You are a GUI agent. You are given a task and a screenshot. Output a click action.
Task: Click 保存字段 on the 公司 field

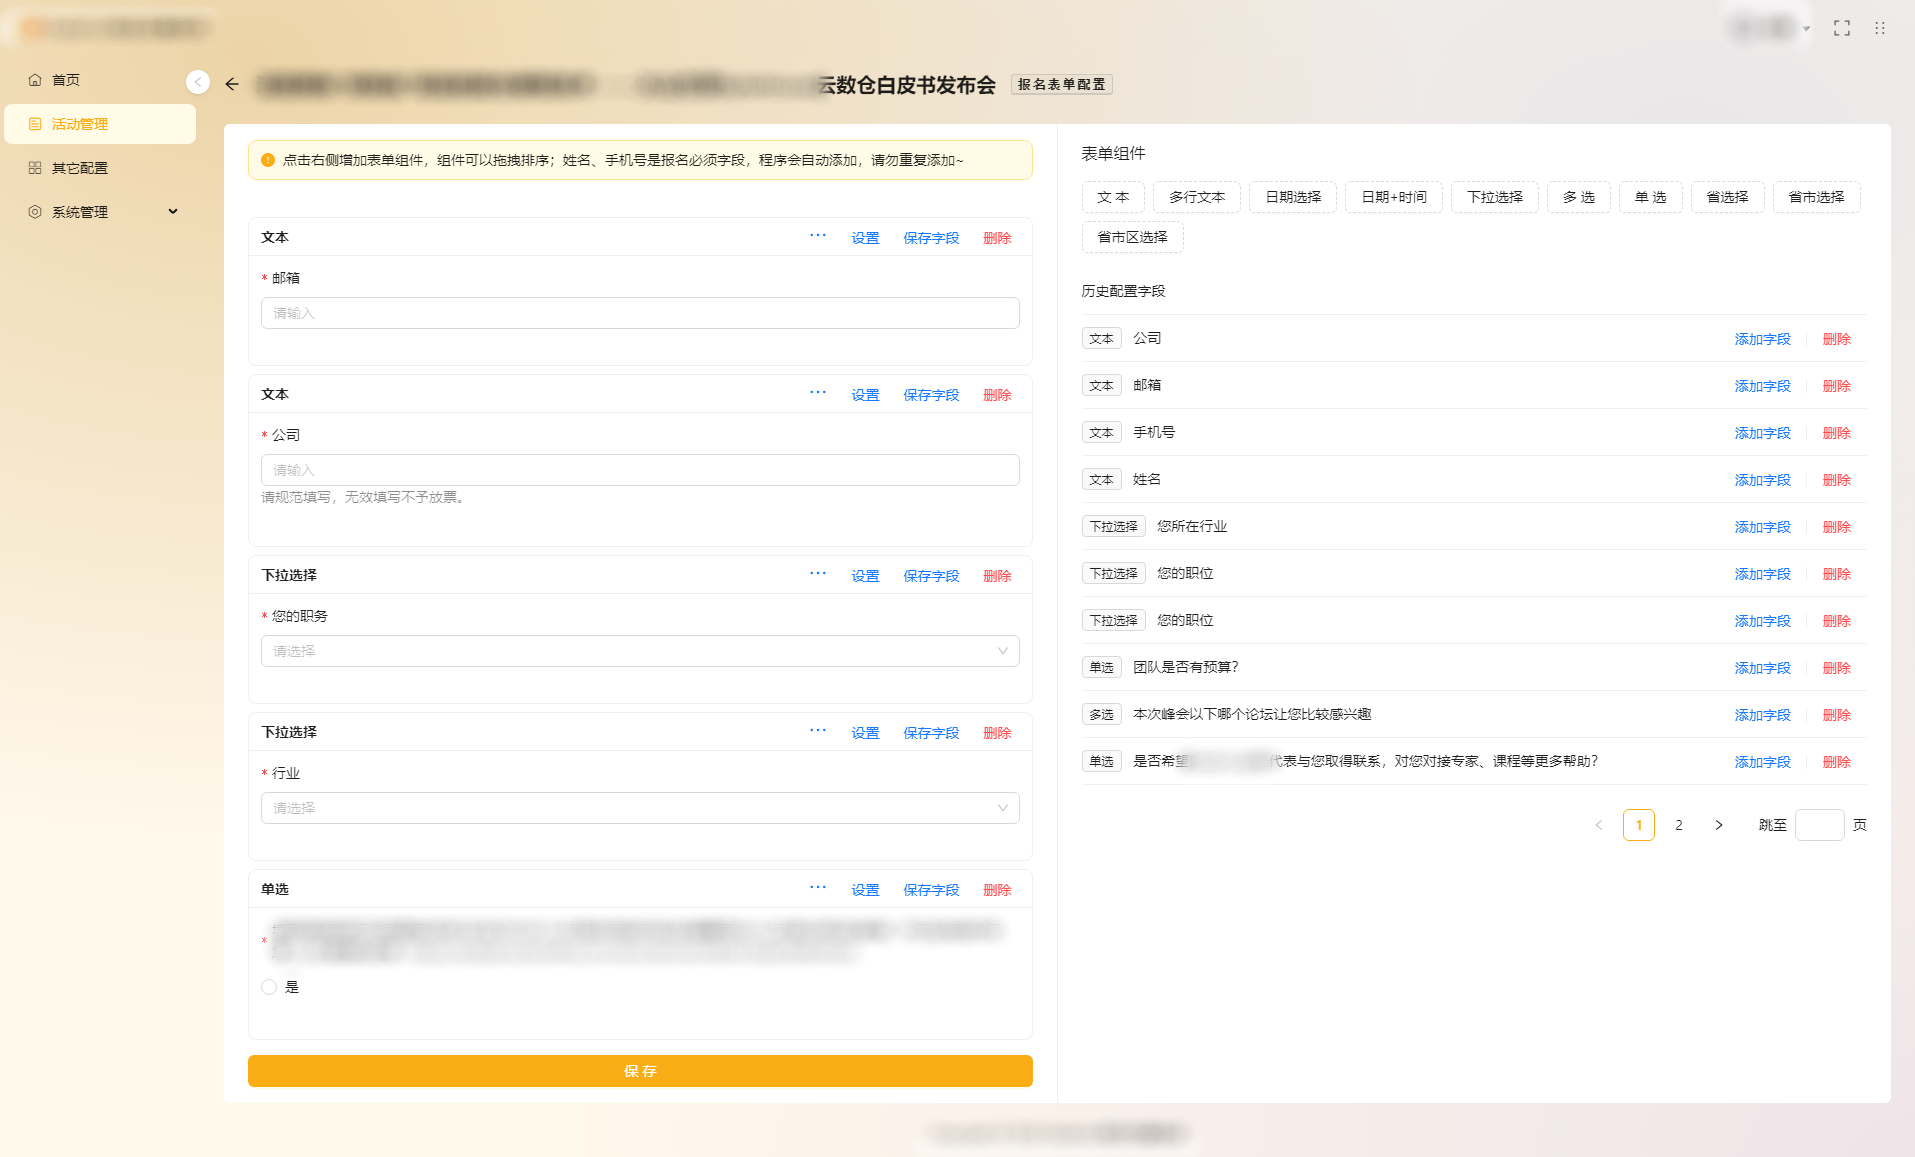[931, 395]
